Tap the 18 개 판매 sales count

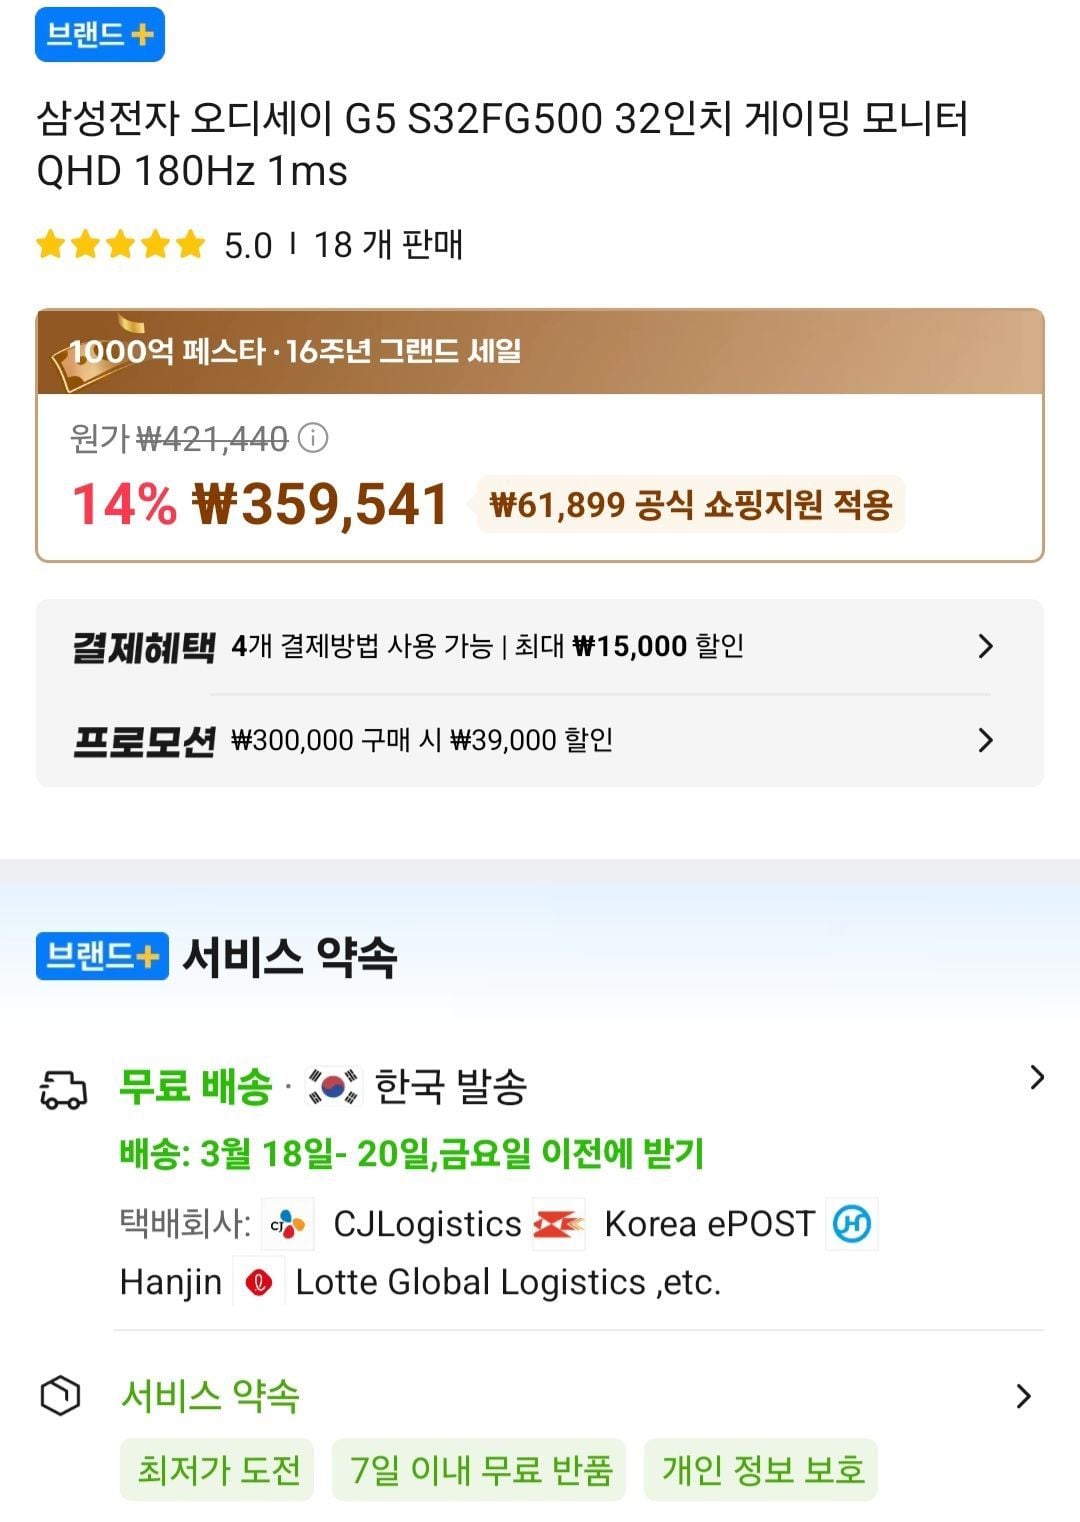[388, 245]
